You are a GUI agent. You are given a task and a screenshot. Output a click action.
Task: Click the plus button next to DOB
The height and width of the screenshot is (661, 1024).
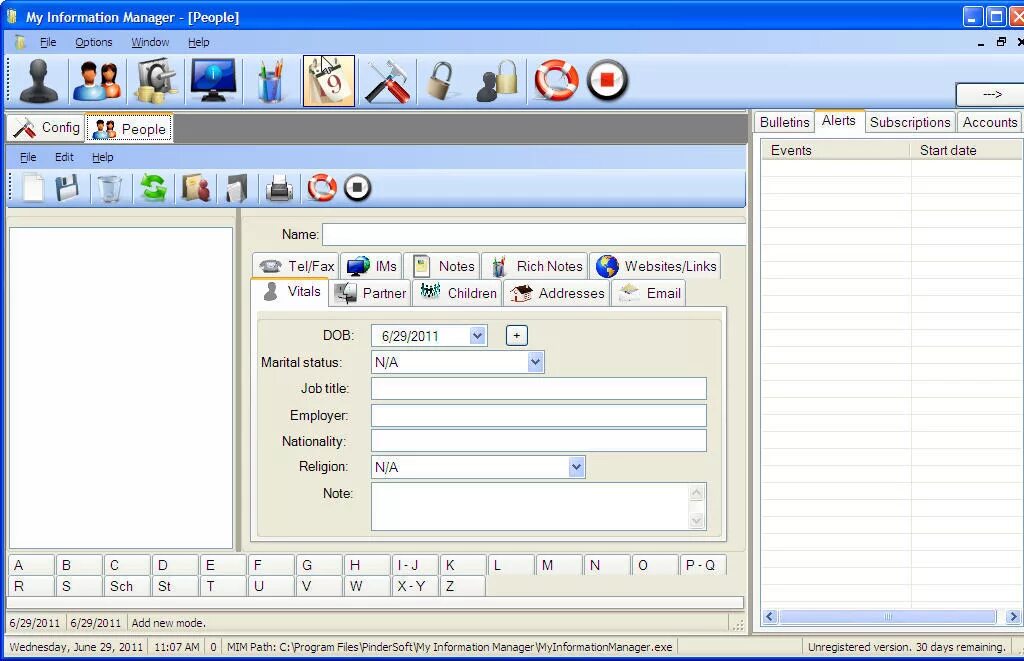point(517,336)
